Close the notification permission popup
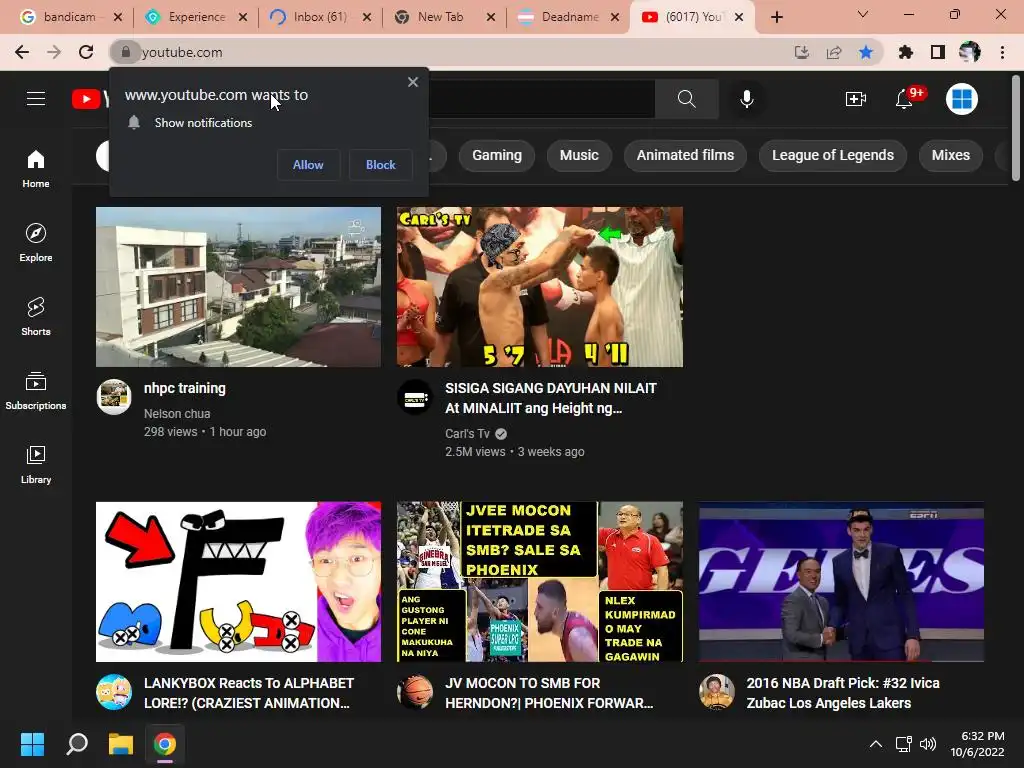Screen dimensions: 1024x768 tap(413, 82)
